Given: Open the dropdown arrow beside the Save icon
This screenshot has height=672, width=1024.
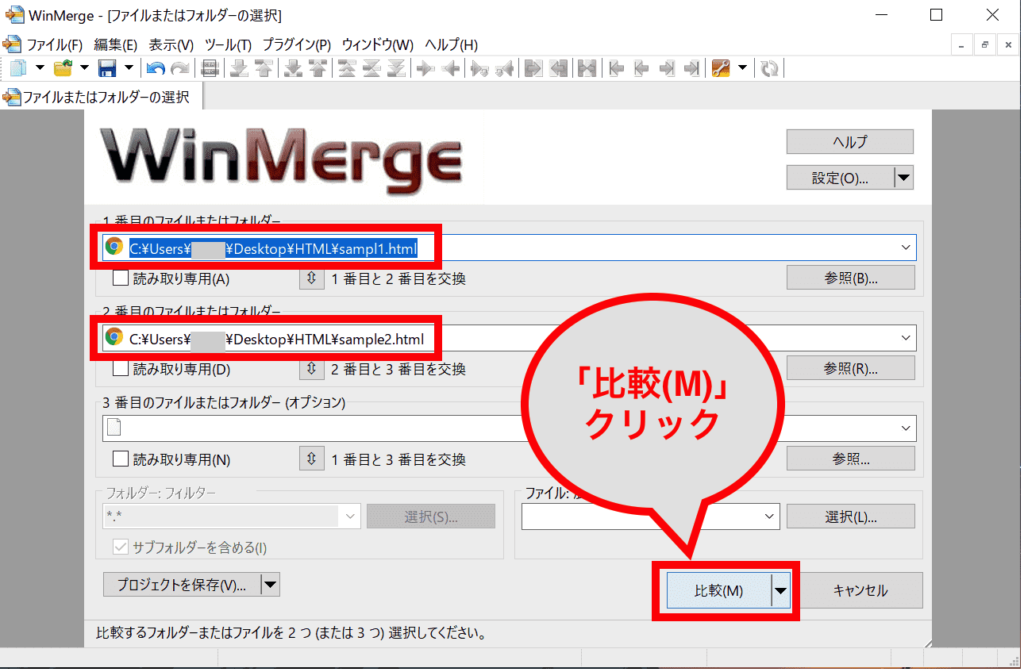Looking at the screenshot, I should coord(129,68).
